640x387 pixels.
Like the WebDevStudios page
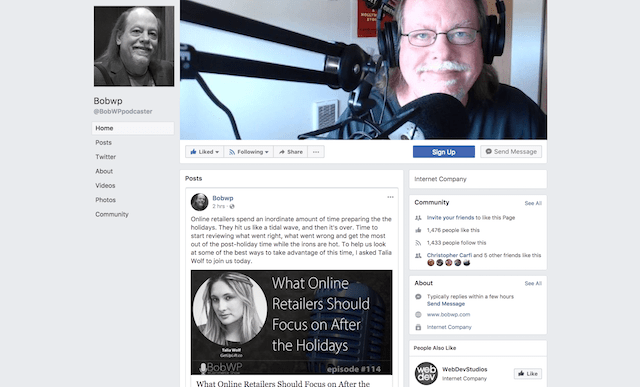[x=528, y=374]
